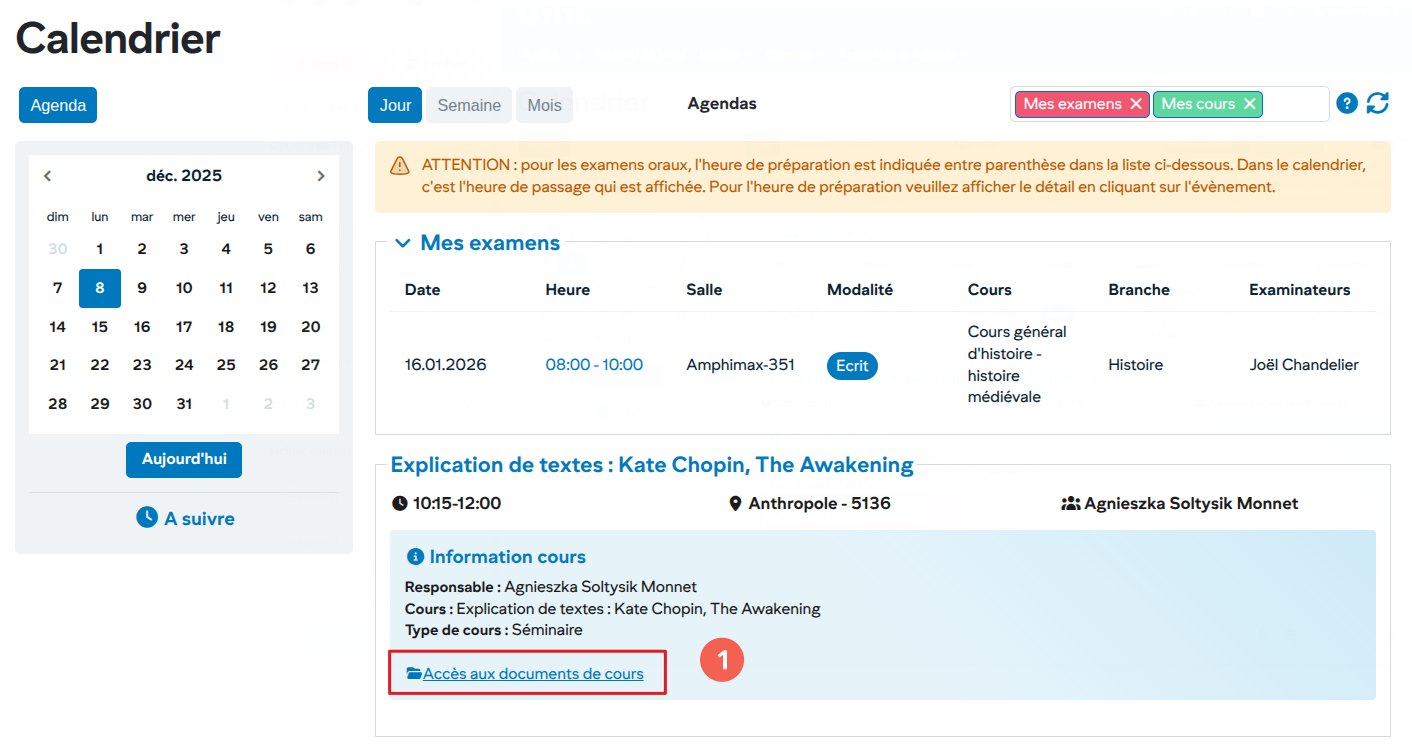Click the 'Ecrit' modality badge
The height and width of the screenshot is (746, 1412).
[x=852, y=365]
